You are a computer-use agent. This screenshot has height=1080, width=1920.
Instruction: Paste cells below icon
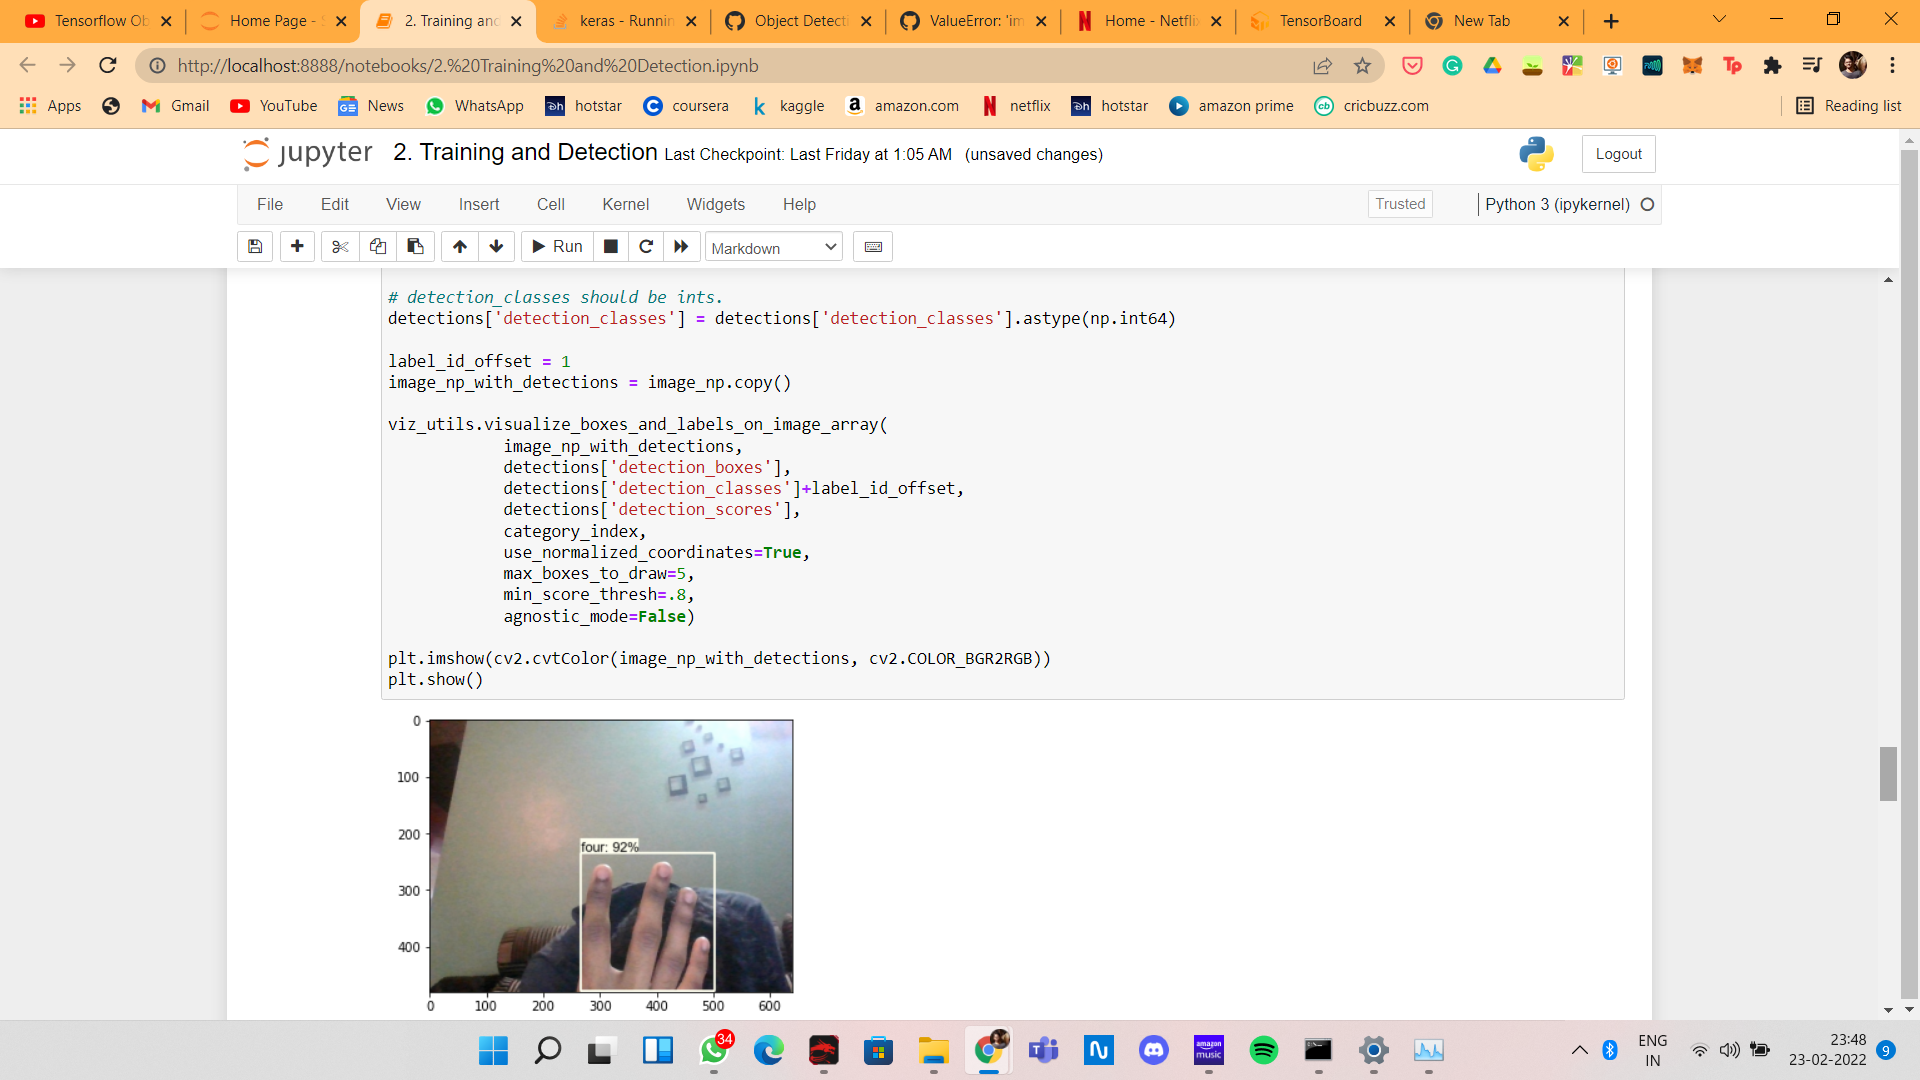415,247
